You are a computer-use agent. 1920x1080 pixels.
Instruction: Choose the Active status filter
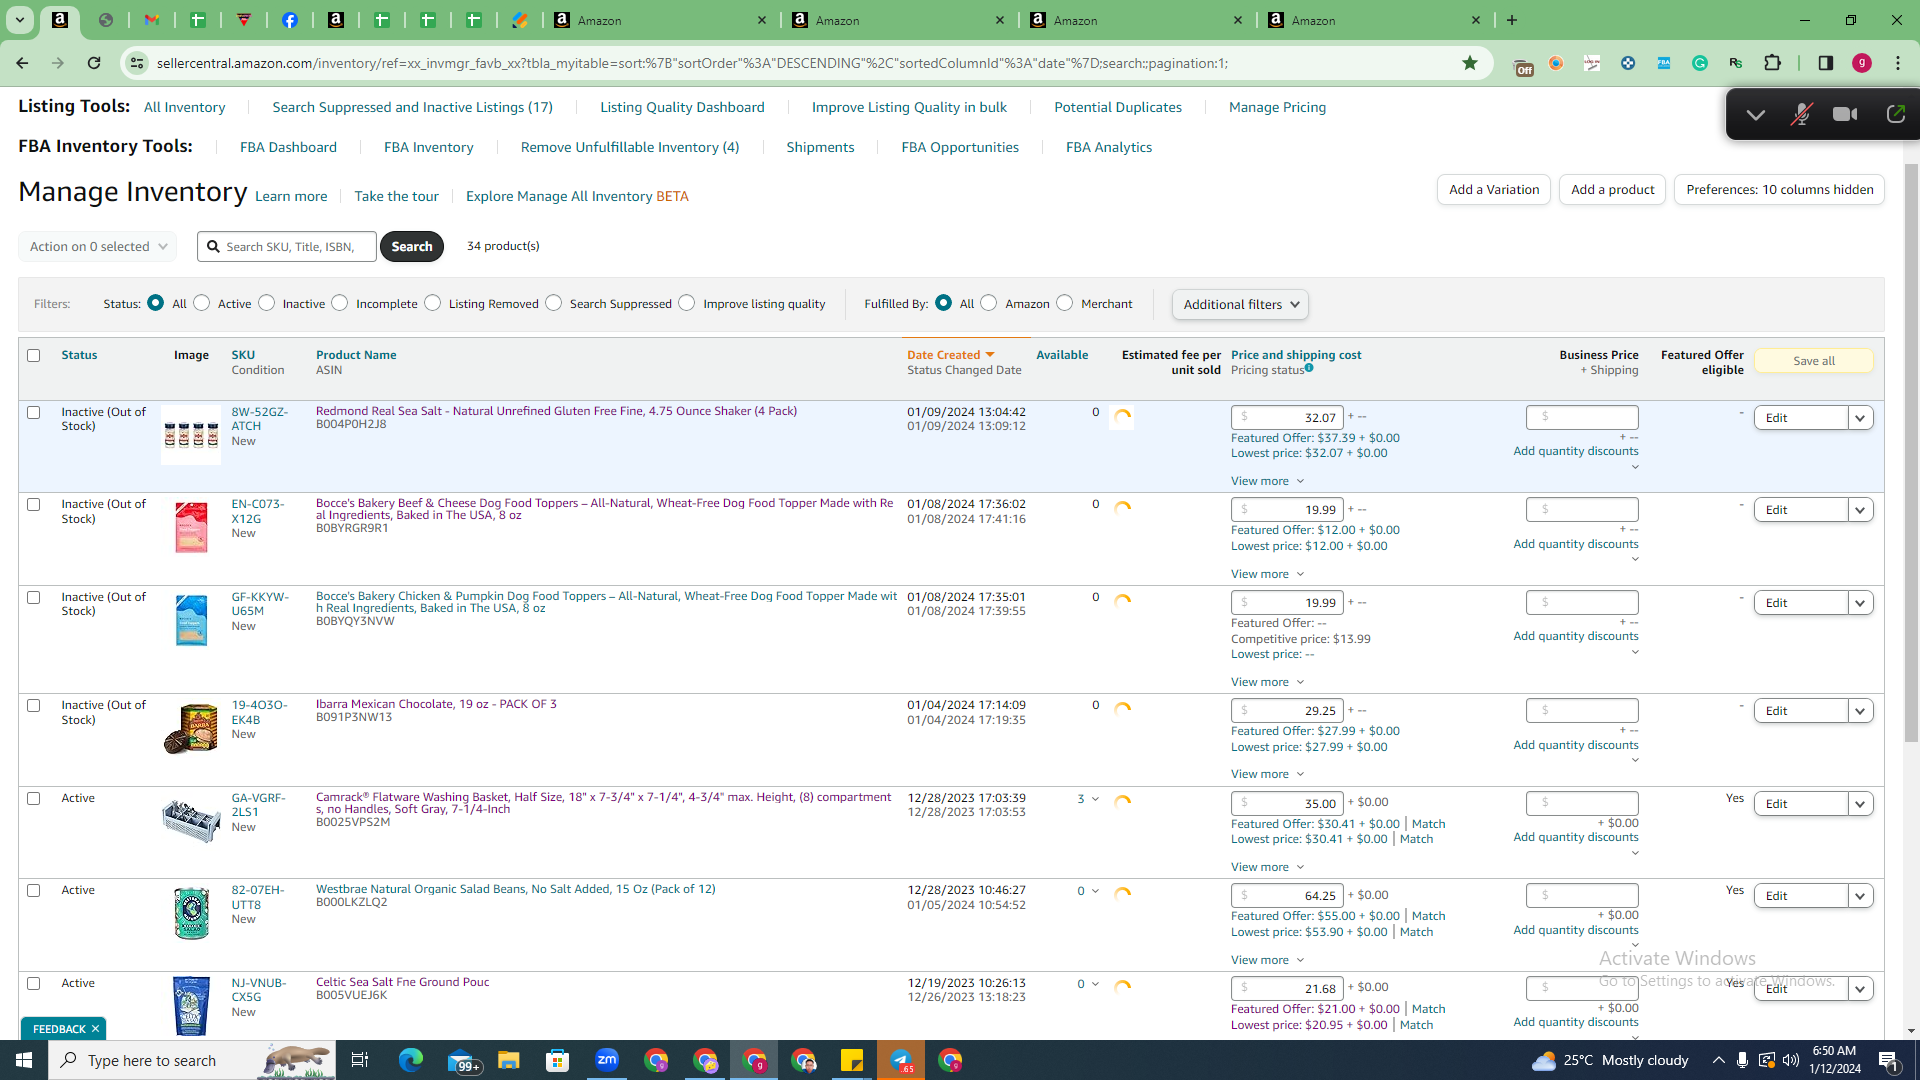202,303
